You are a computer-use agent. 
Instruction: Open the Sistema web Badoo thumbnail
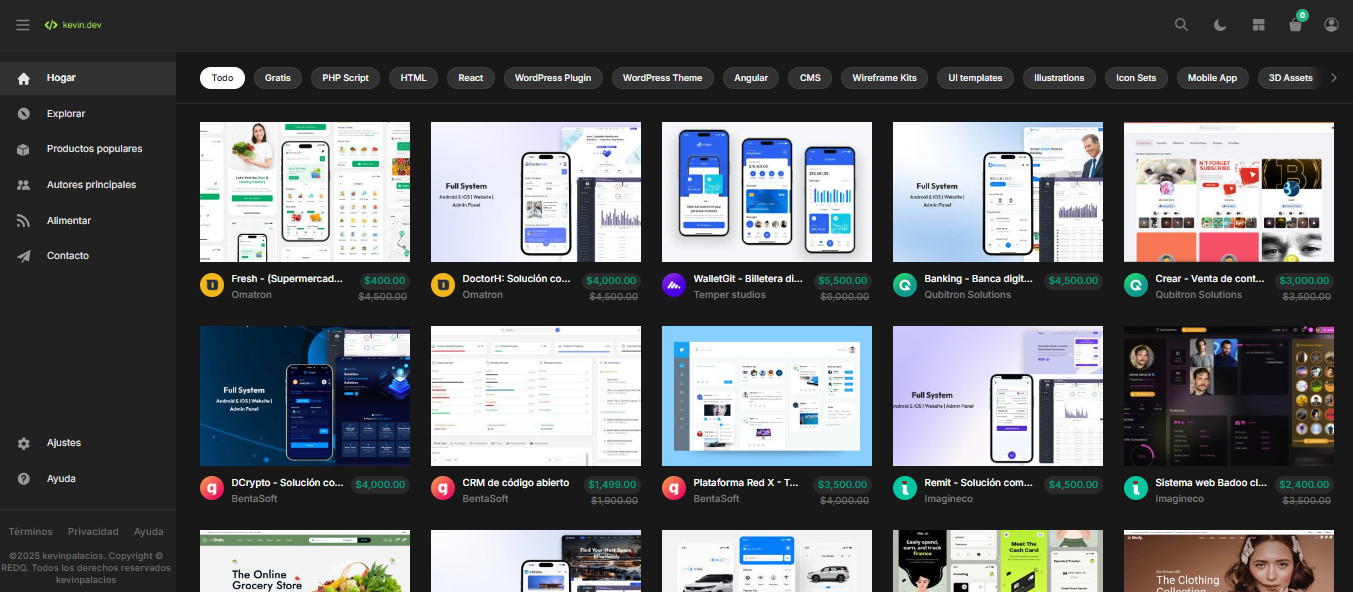tap(1229, 396)
